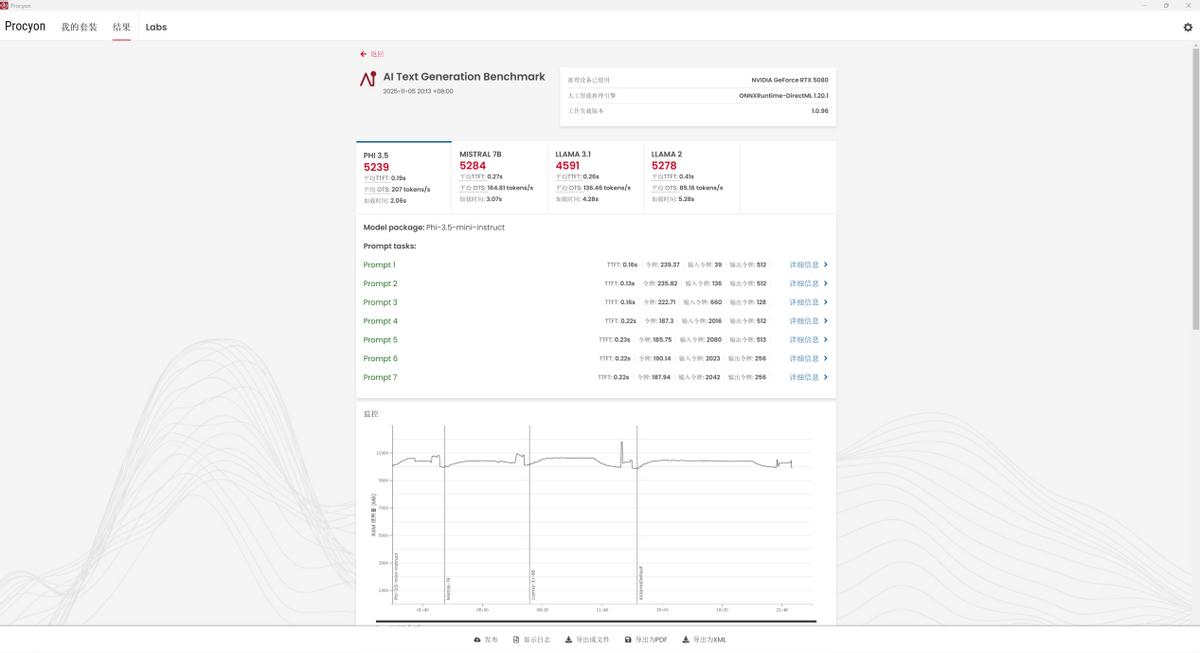The image size is (1200, 653).
Task: Click the Prompt 5 label
Action: click(x=380, y=340)
